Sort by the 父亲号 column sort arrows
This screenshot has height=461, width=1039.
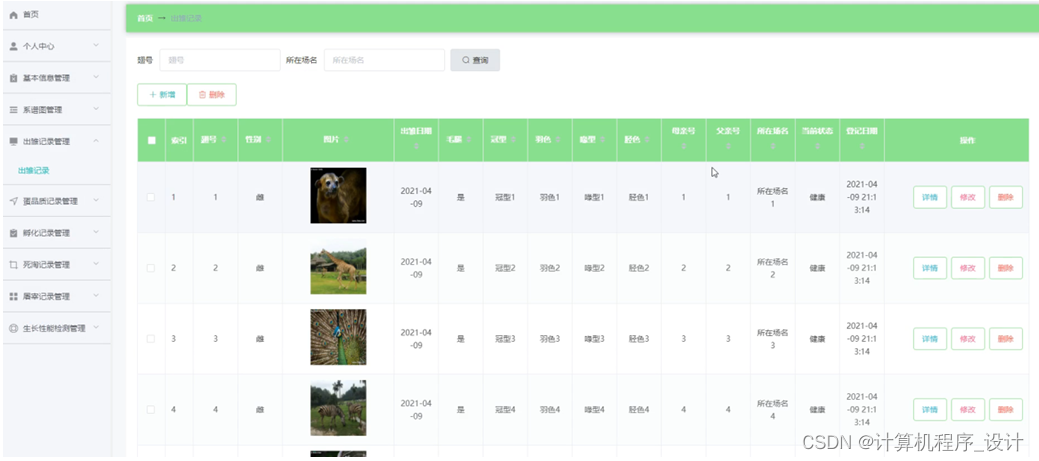point(728,146)
